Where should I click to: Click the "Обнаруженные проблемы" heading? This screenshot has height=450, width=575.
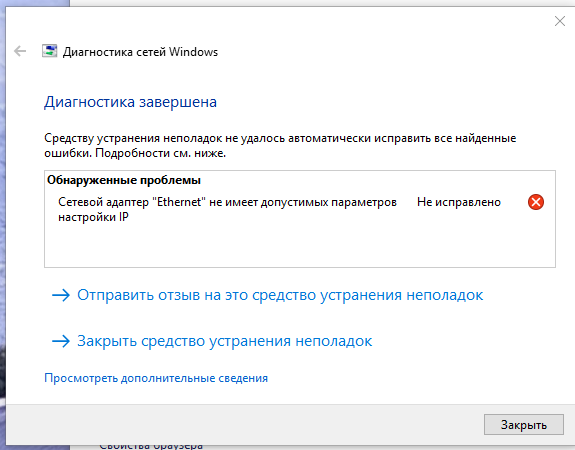pyautogui.click(x=124, y=180)
